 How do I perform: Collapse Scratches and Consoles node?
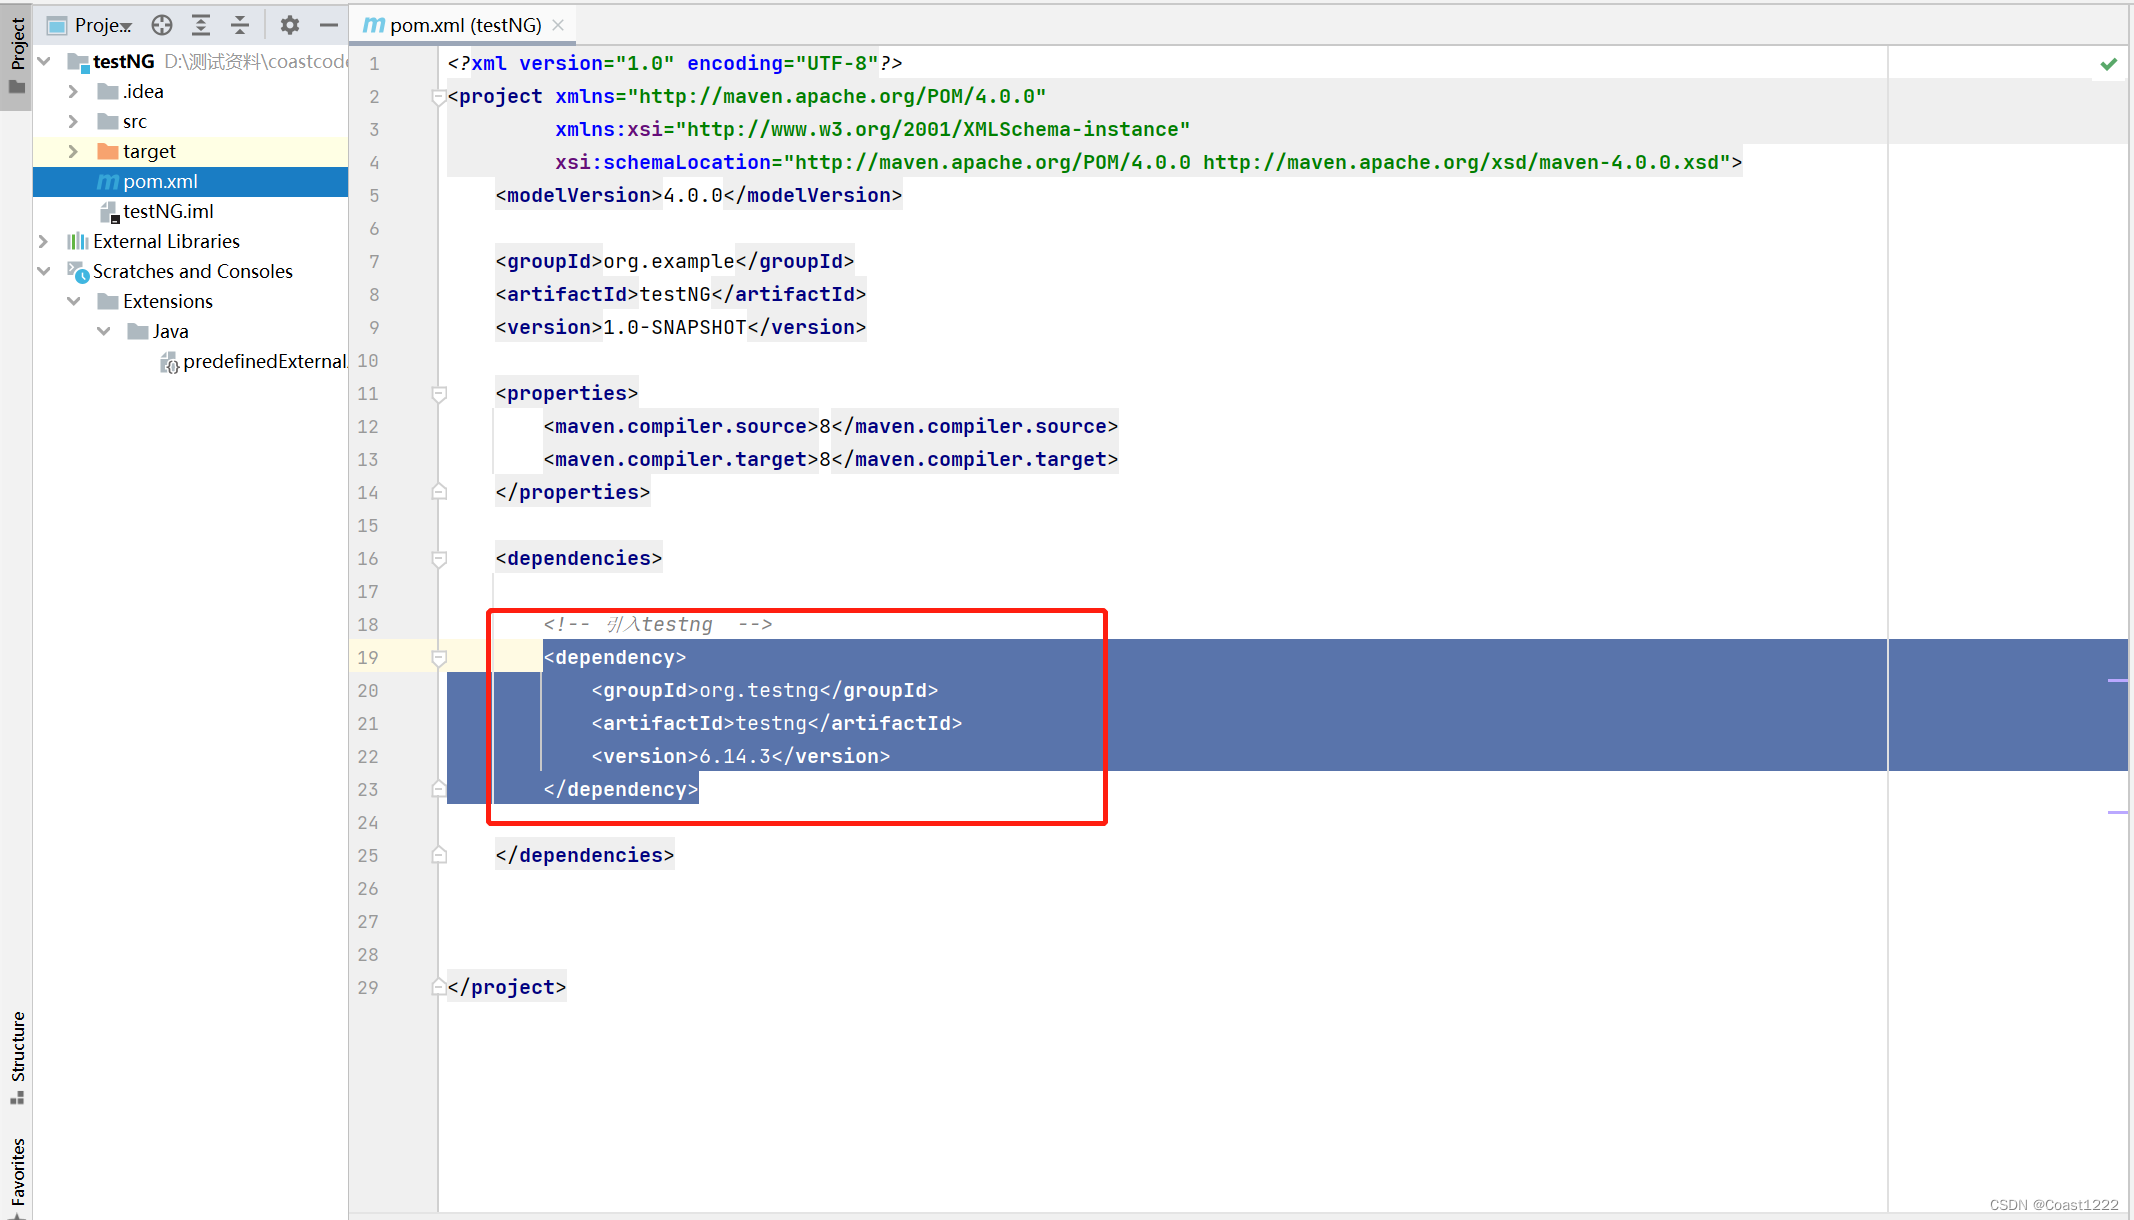[44, 272]
